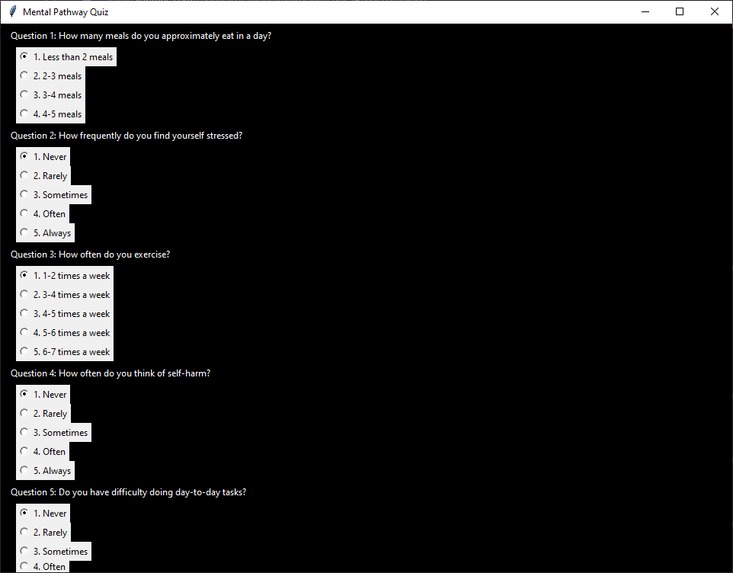Pick 'Sometimes' under Question 4 self-harm

pyautogui.click(x=54, y=433)
